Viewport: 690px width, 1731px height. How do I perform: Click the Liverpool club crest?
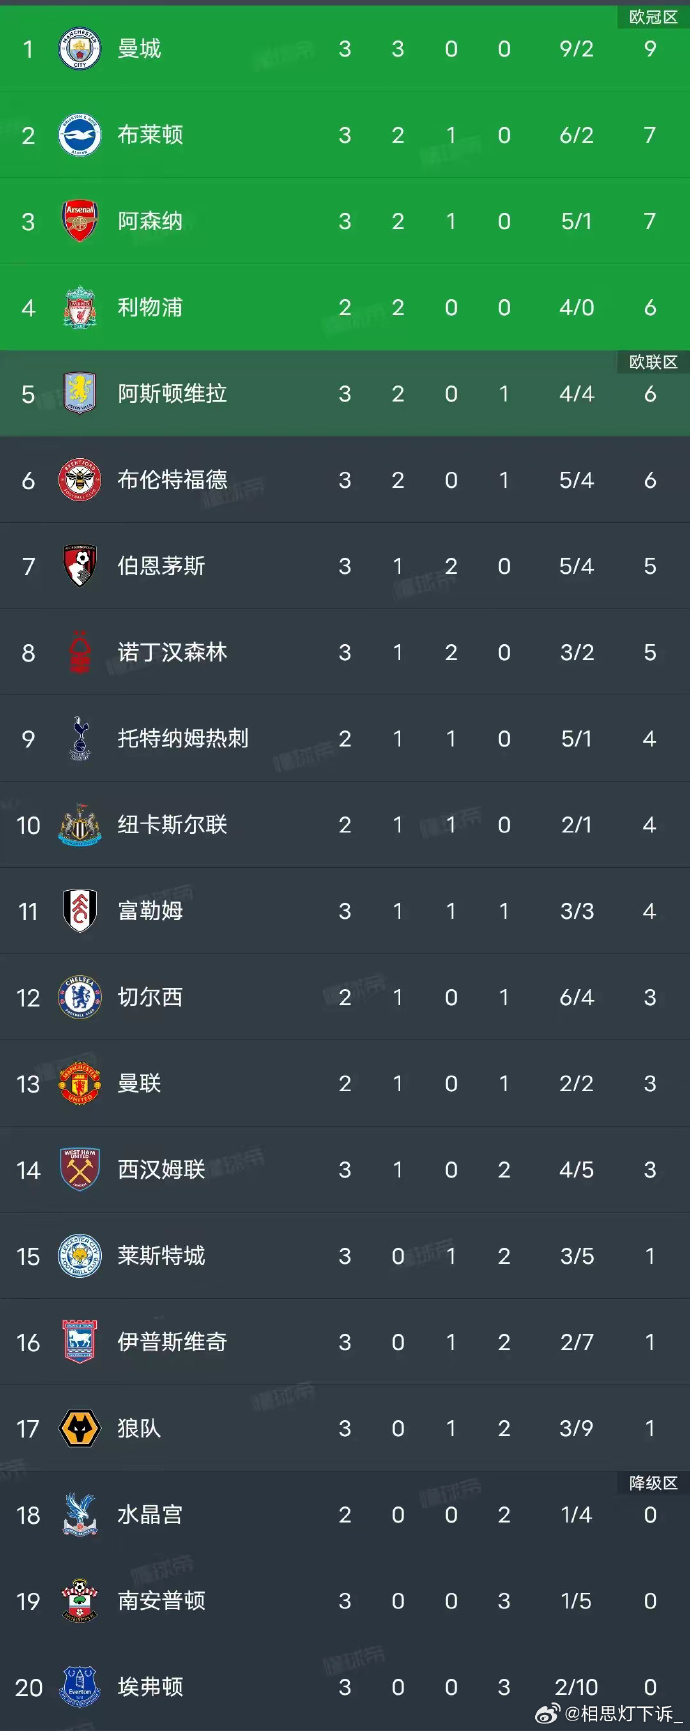tap(80, 308)
